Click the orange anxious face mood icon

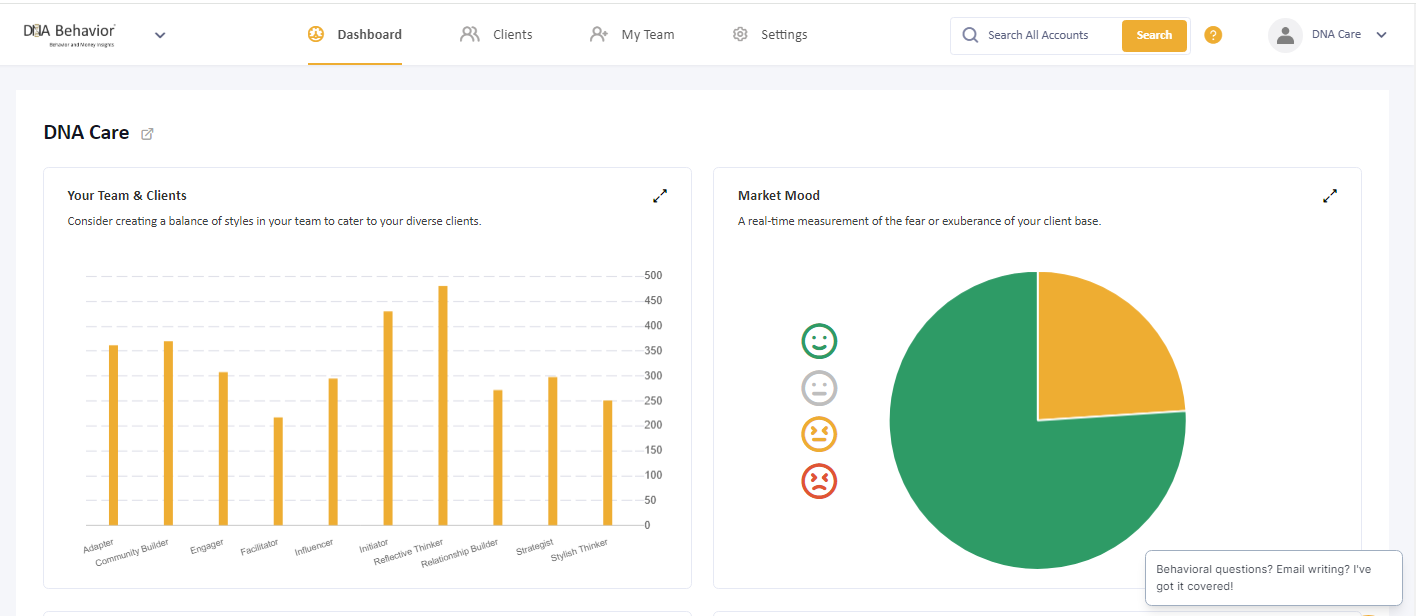coord(819,434)
